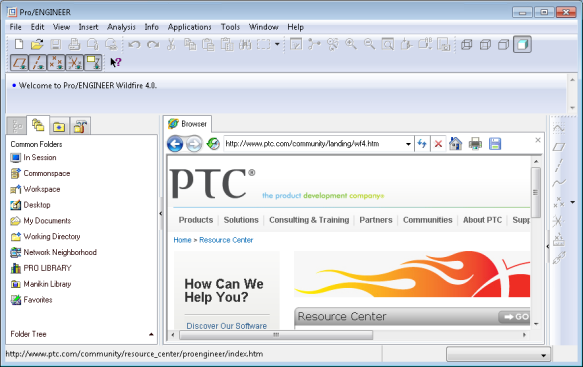Switch to hidden line display mode
Image resolution: width=583 pixels, height=367 pixels.
tap(485, 44)
